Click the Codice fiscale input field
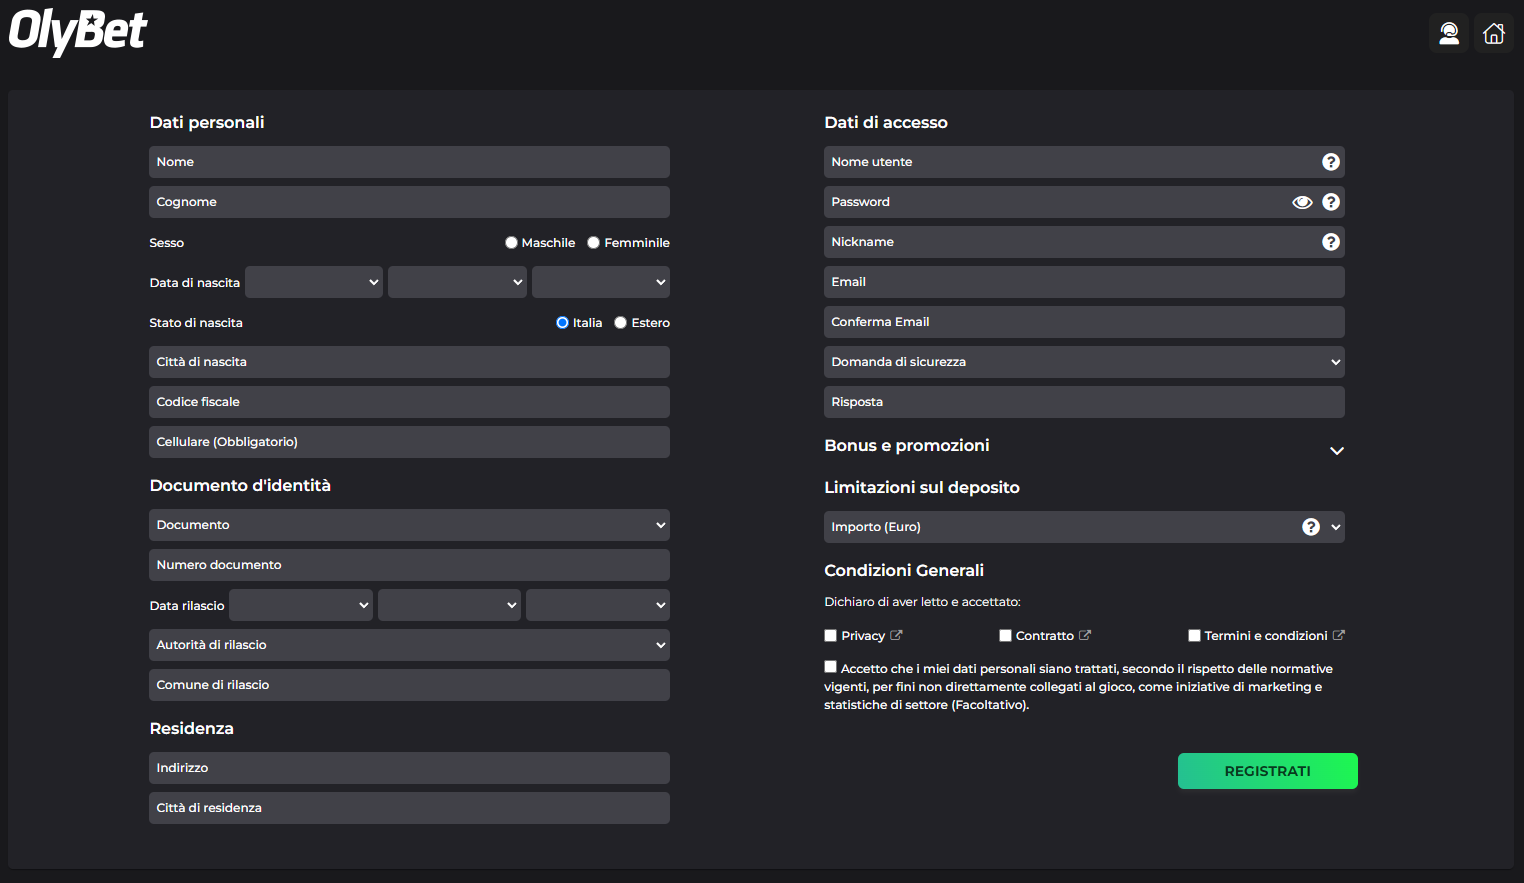The width and height of the screenshot is (1524, 883). point(409,401)
